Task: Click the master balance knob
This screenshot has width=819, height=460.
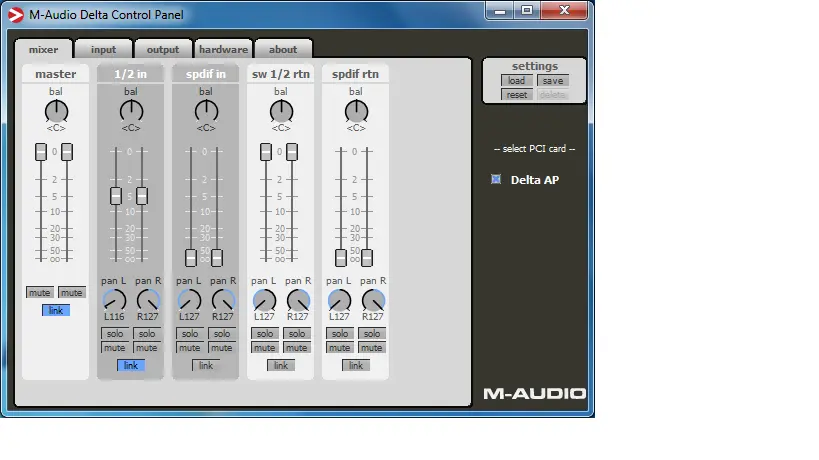Action: click(x=56, y=112)
